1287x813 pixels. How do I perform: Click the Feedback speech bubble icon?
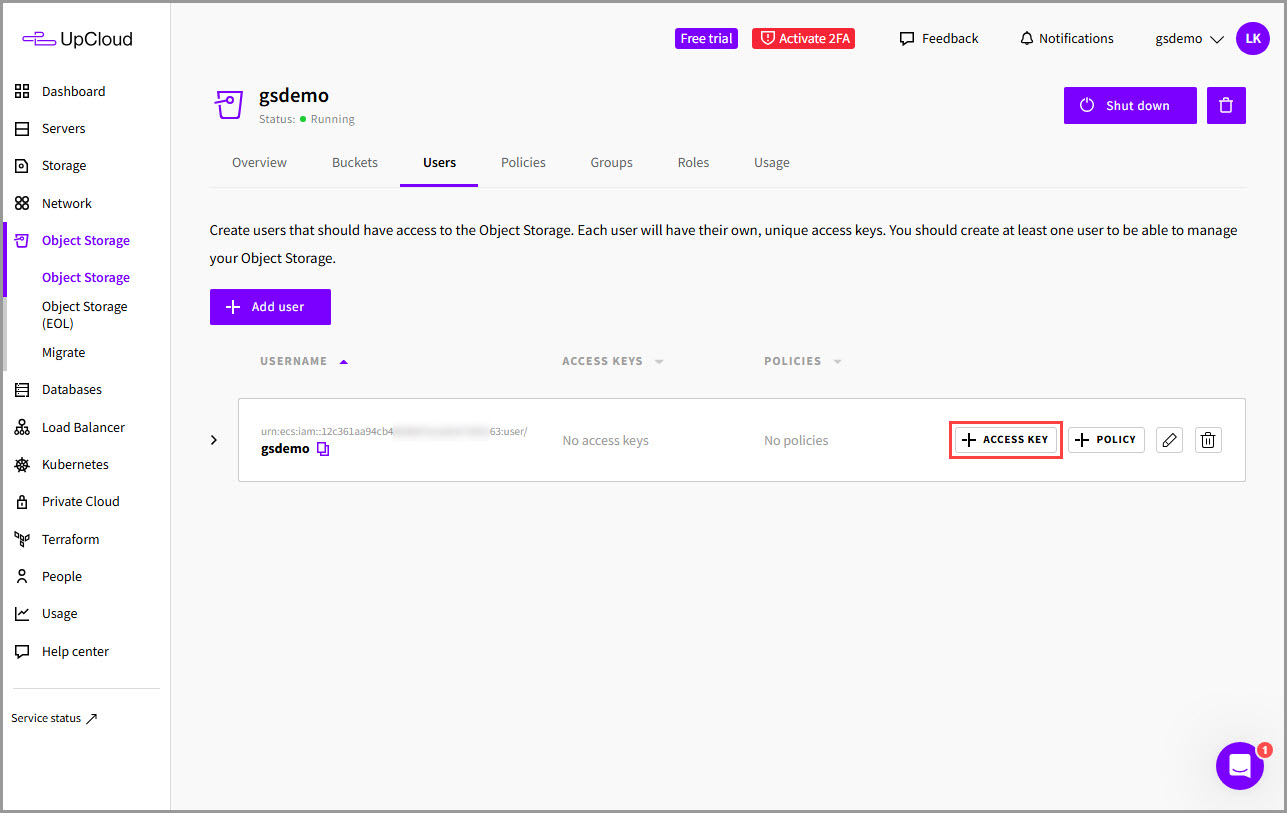coord(907,39)
